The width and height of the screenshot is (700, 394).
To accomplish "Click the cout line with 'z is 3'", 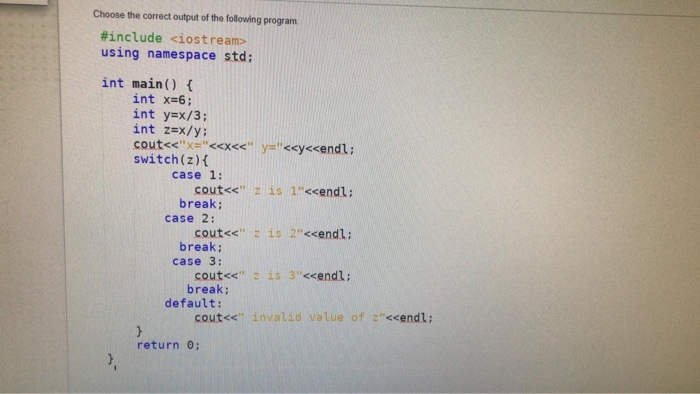I will (273, 276).
